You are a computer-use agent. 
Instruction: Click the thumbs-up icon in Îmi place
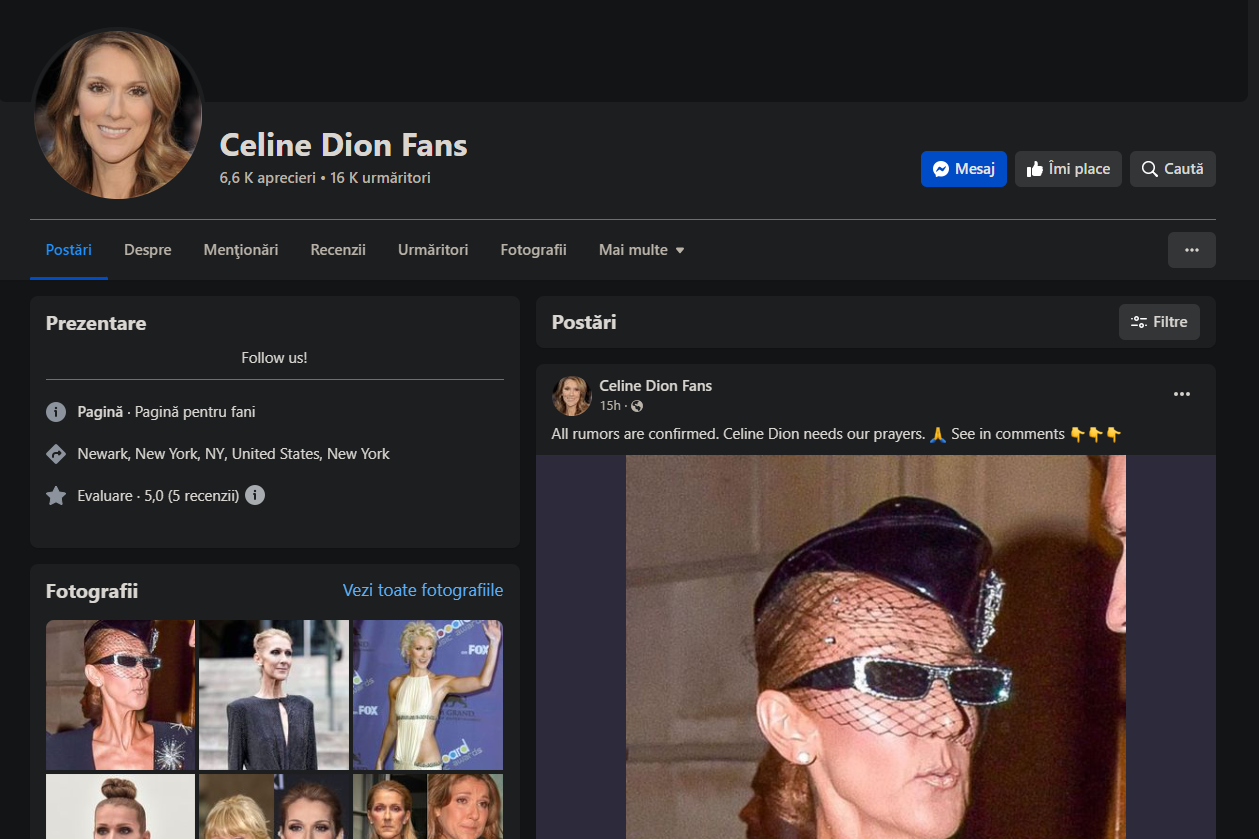[x=1035, y=169]
